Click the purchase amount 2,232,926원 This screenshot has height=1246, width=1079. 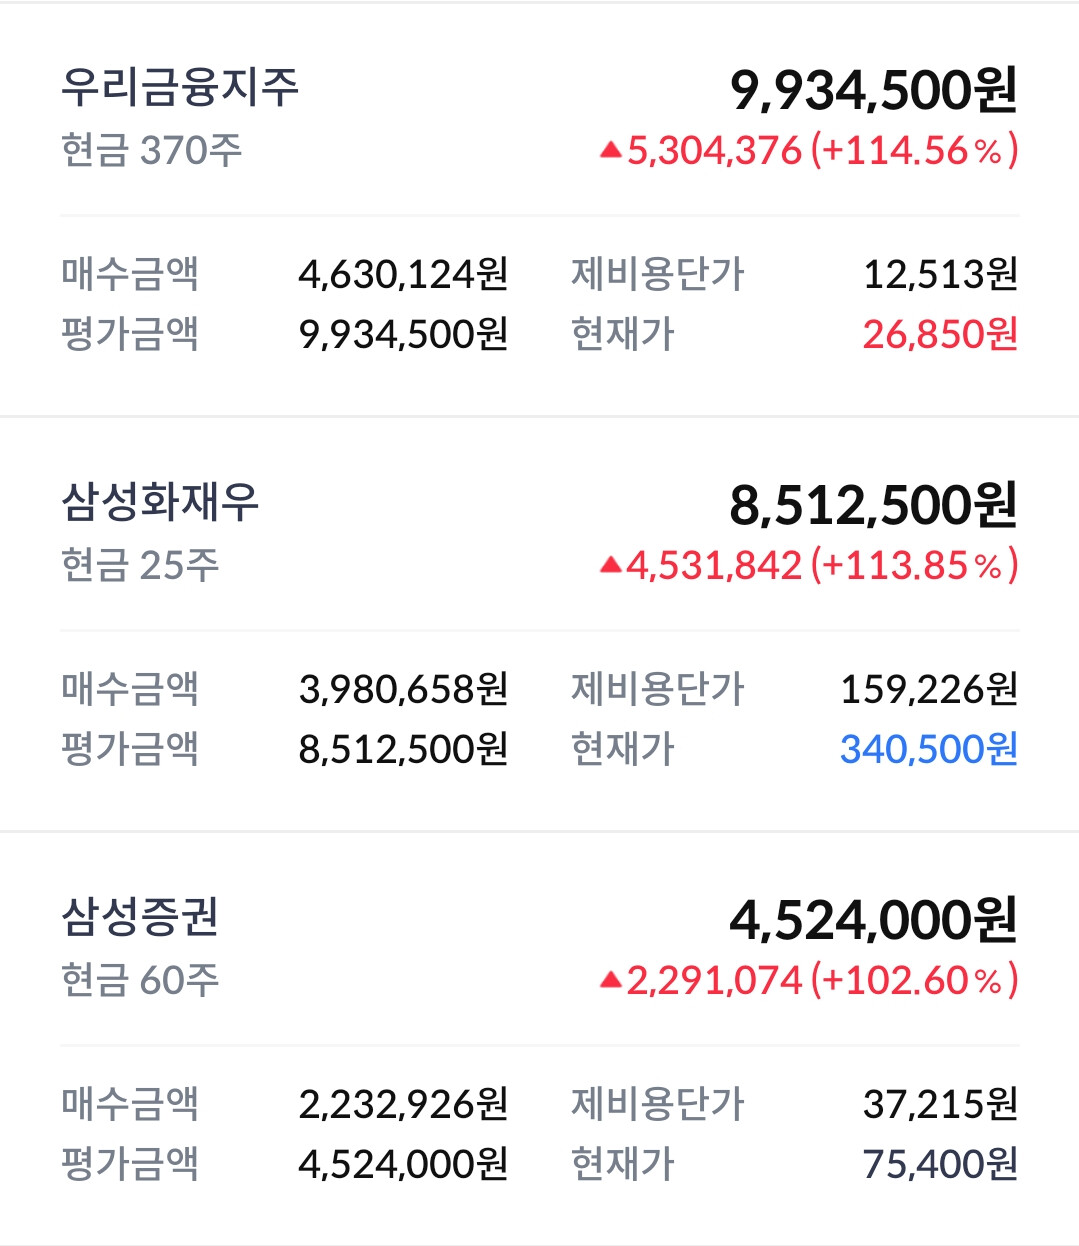[403, 1104]
